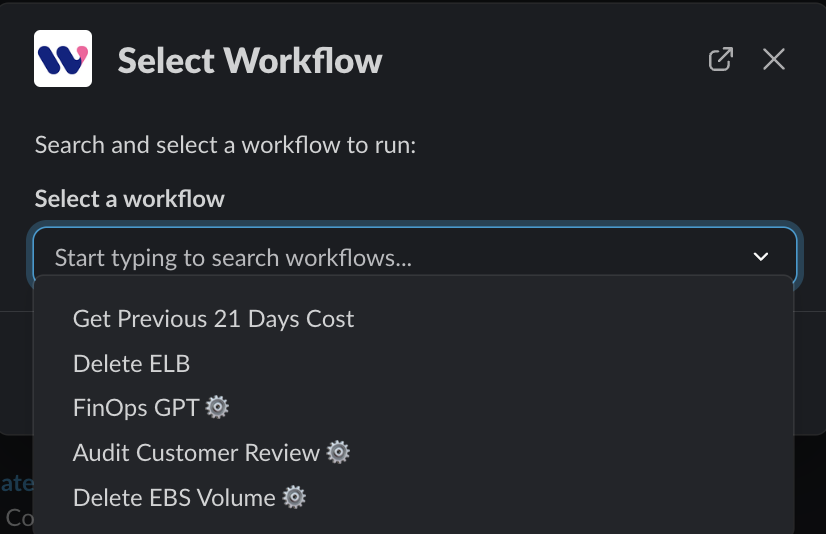Viewport: 826px width, 534px height.
Task: Click the "Search and select a workflow" instruction text
Action: [x=225, y=144]
